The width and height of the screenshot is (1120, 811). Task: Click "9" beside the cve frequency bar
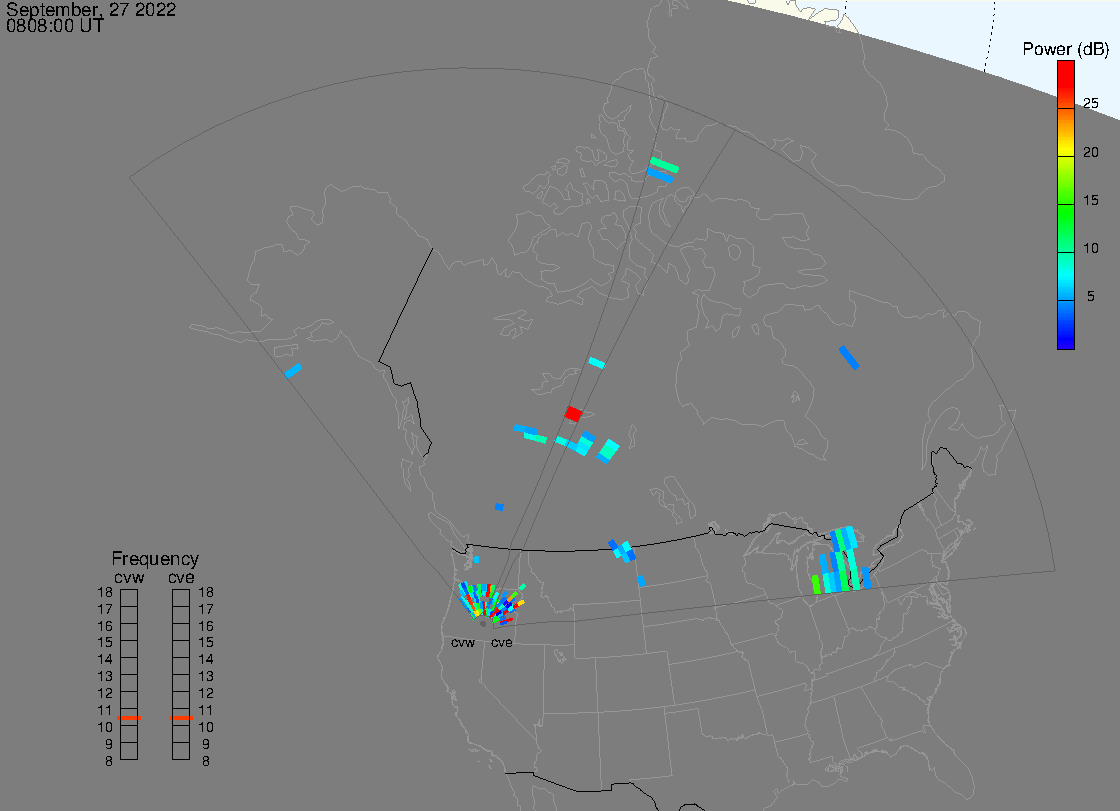click(206, 745)
